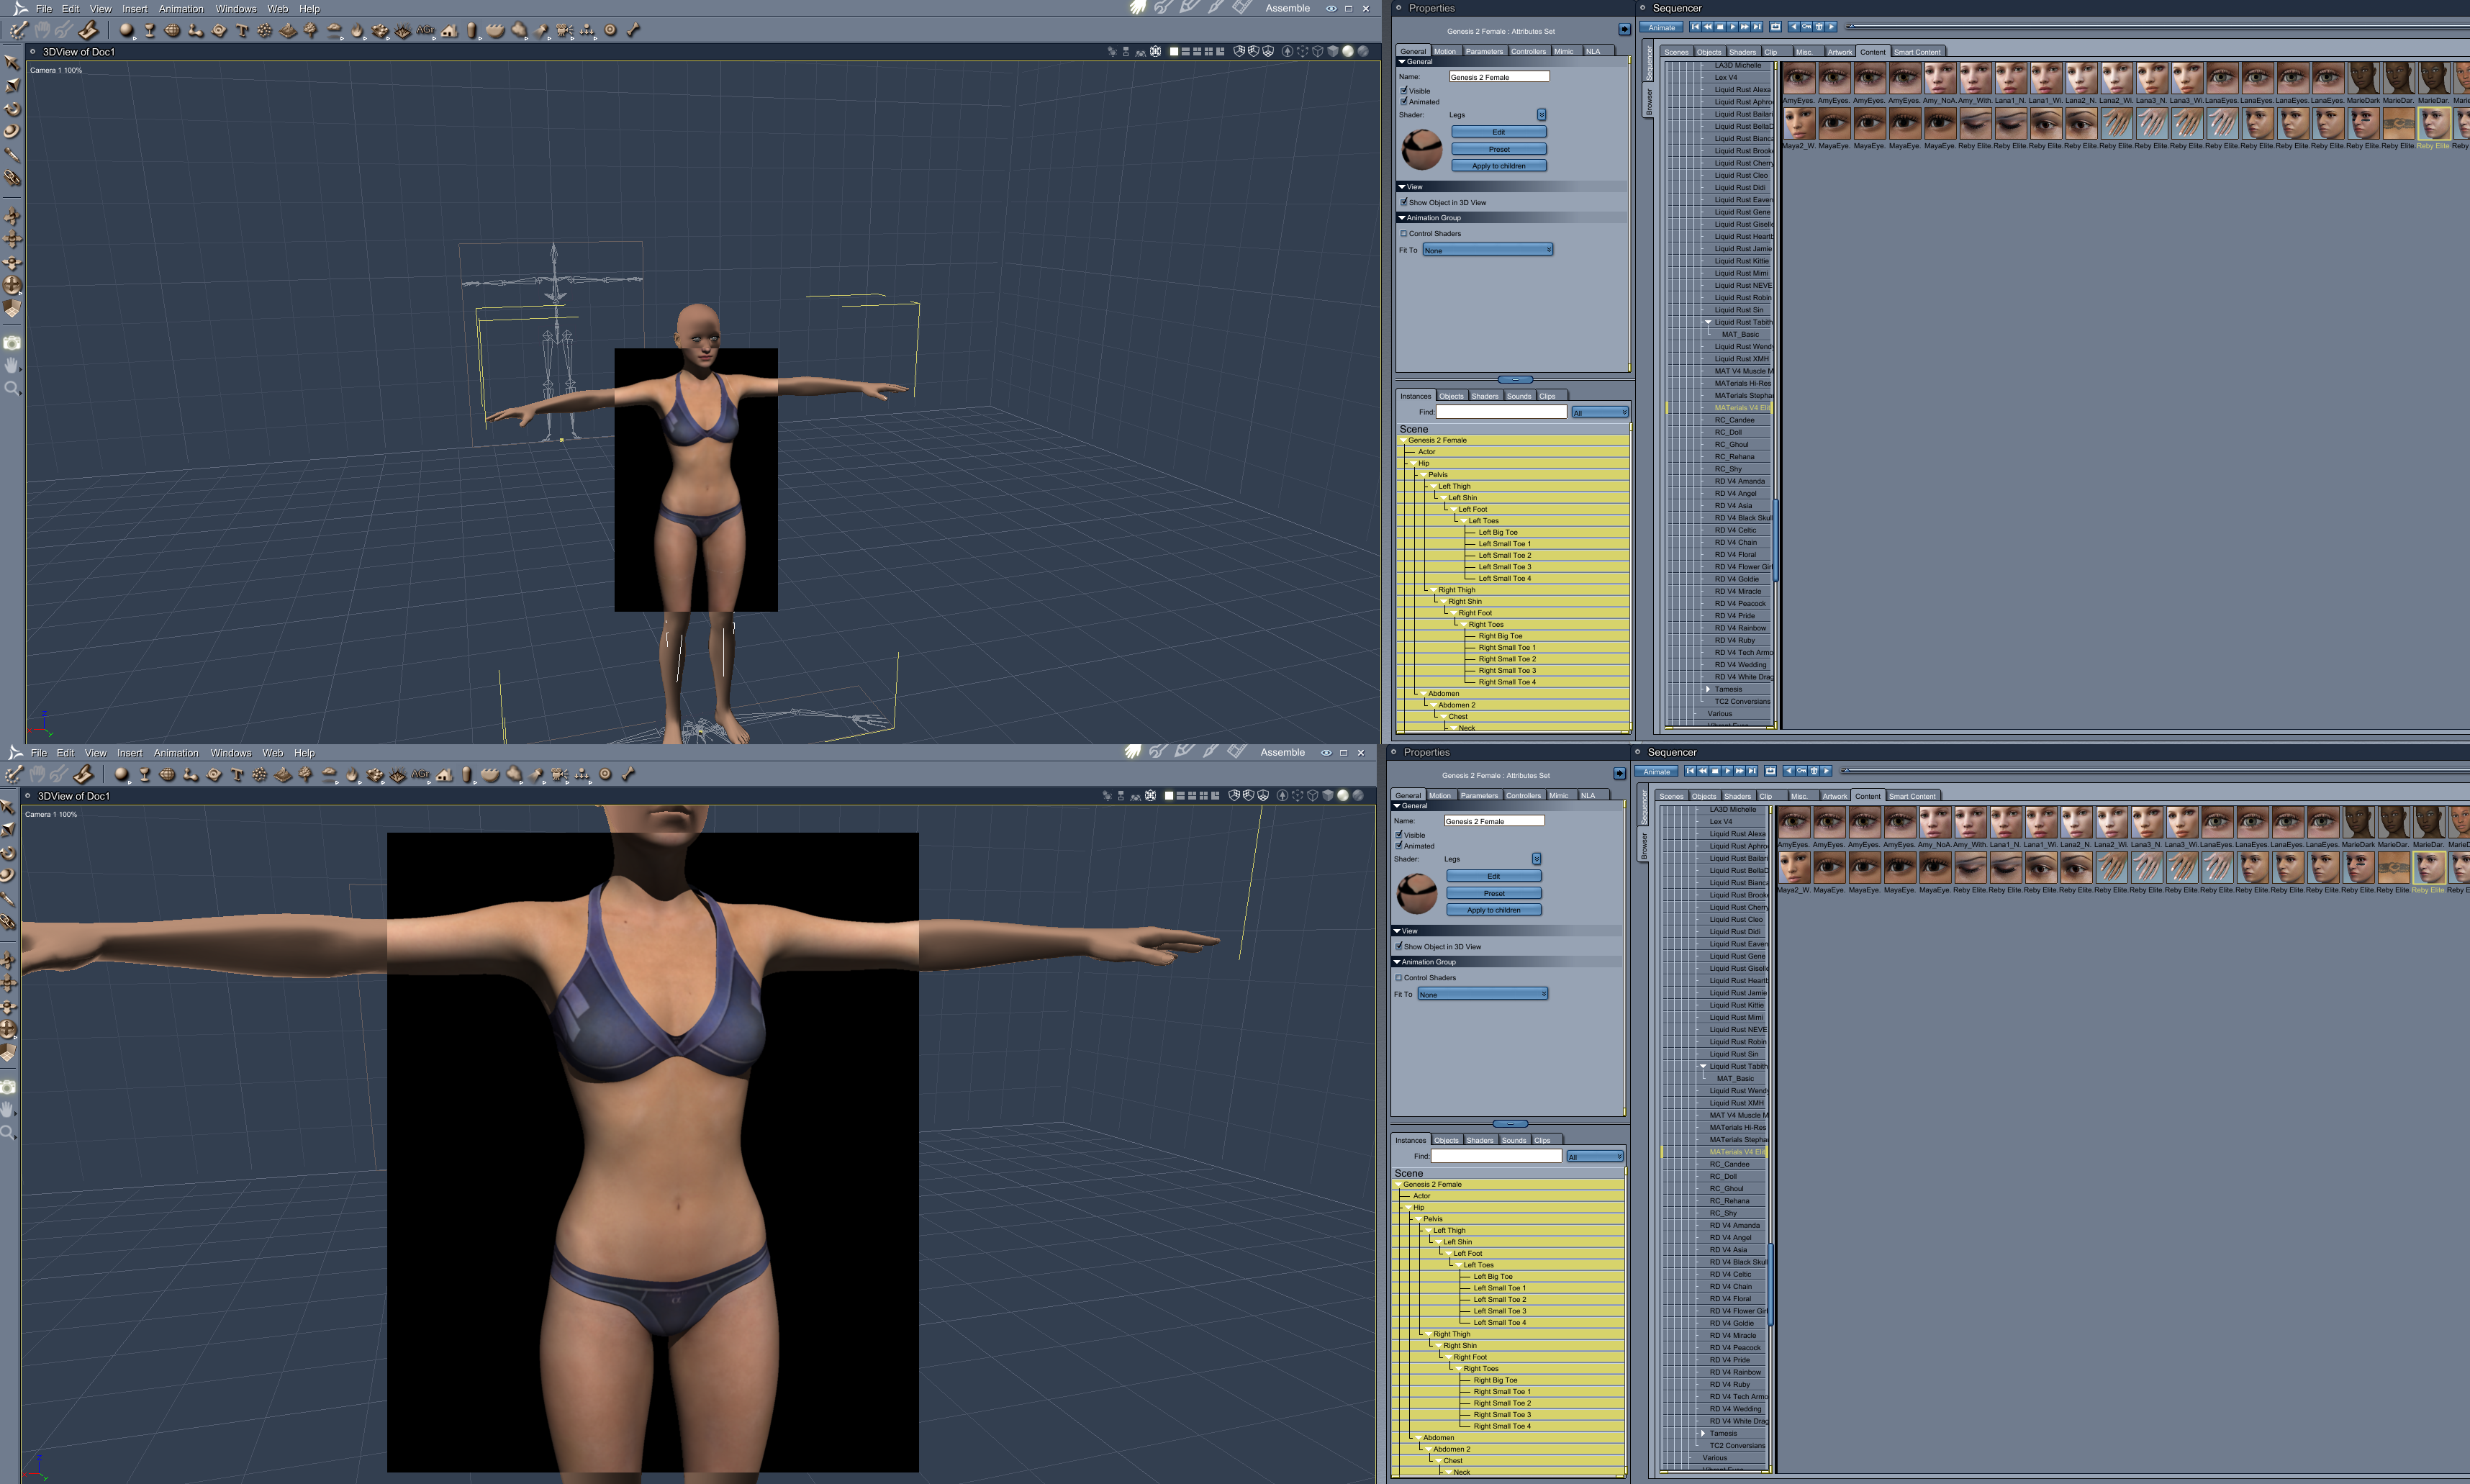2470x1484 pixels.
Task: Select the Rotate tool in upper left toolbar
Action: pos(12,108)
